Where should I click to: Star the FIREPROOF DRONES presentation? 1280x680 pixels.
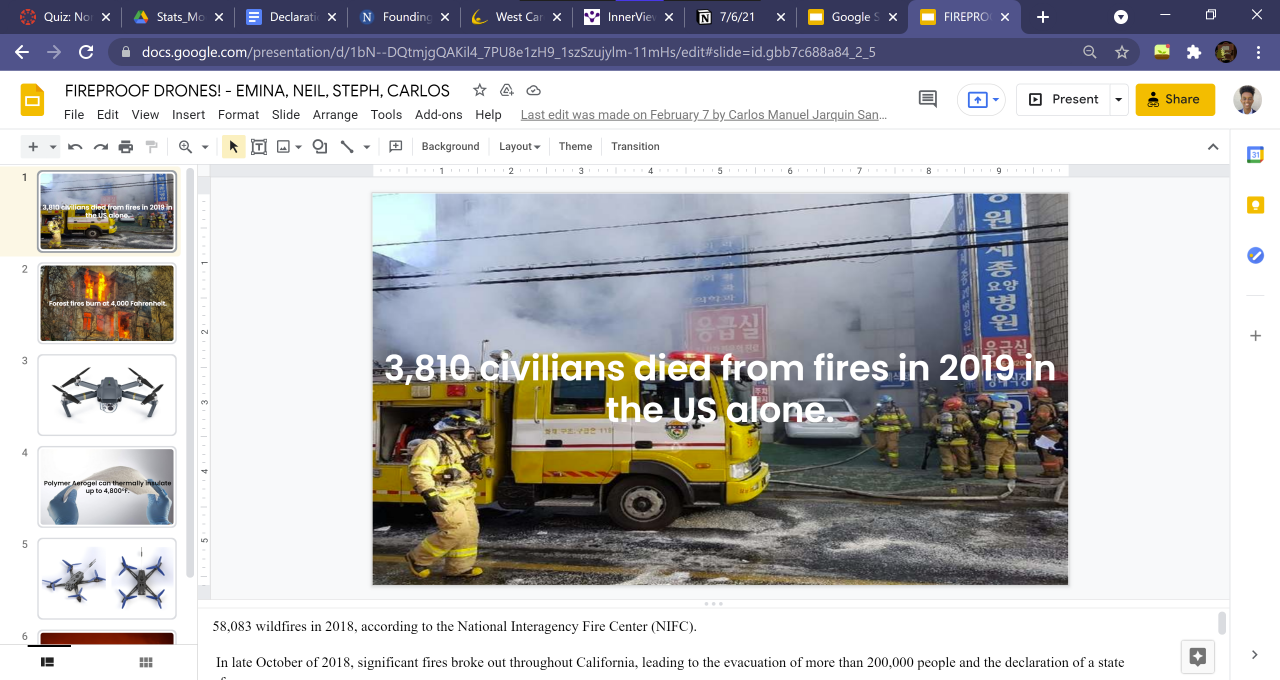480,91
